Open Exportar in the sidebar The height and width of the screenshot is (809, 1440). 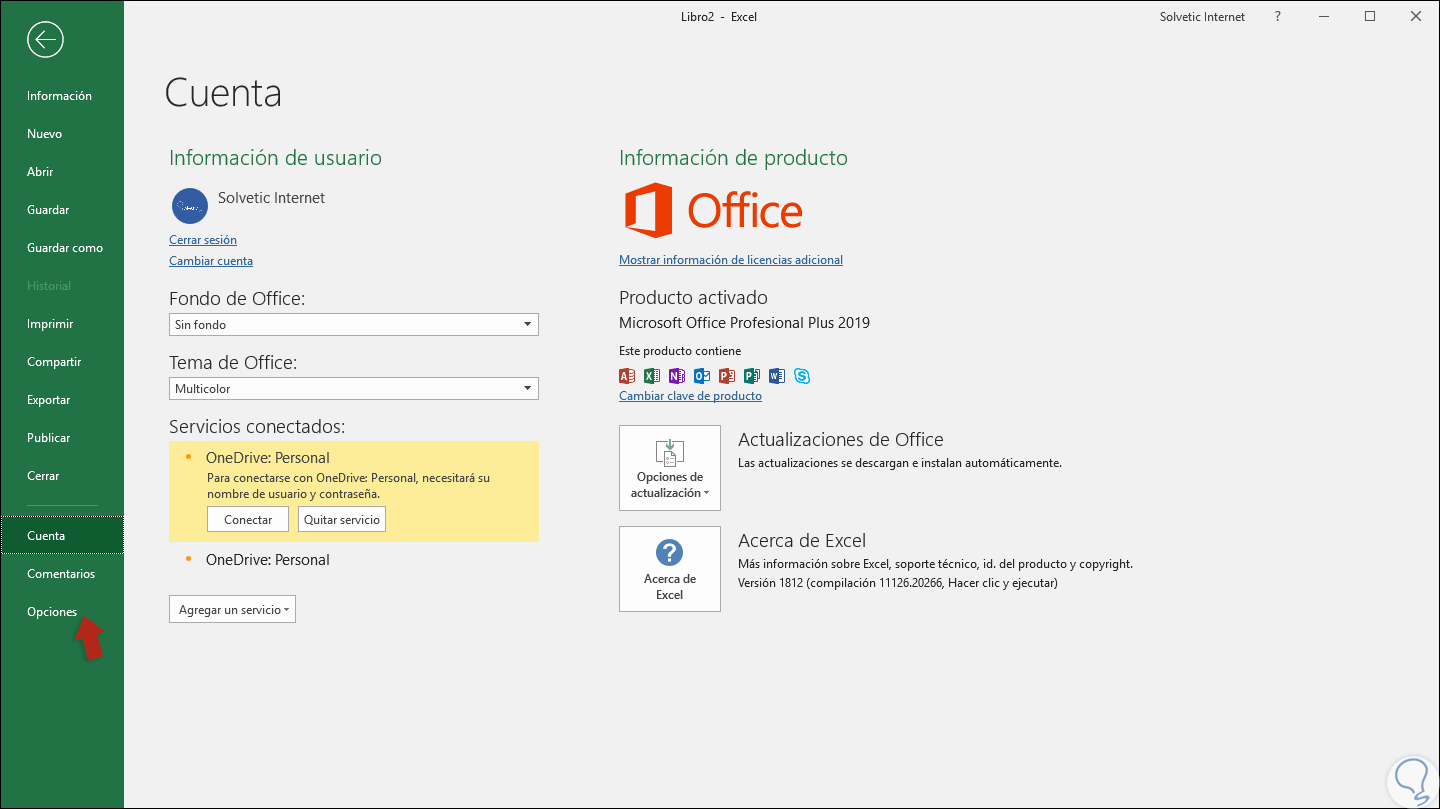pos(62,400)
